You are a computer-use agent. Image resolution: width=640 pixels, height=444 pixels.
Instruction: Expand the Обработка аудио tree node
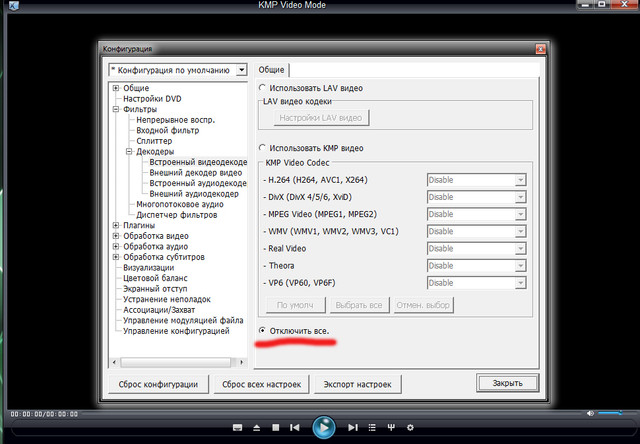(x=116, y=246)
